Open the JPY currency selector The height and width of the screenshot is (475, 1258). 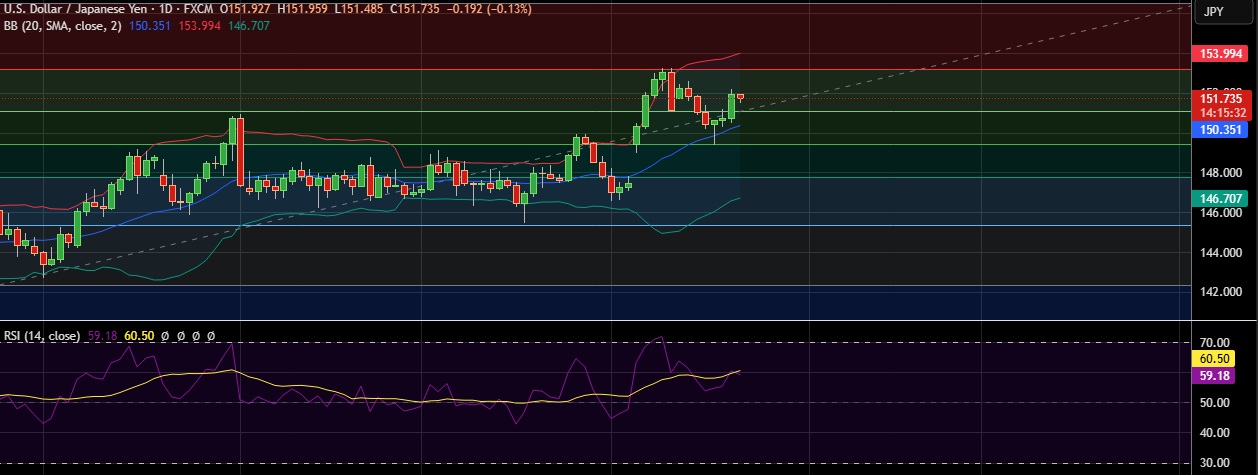point(1214,11)
